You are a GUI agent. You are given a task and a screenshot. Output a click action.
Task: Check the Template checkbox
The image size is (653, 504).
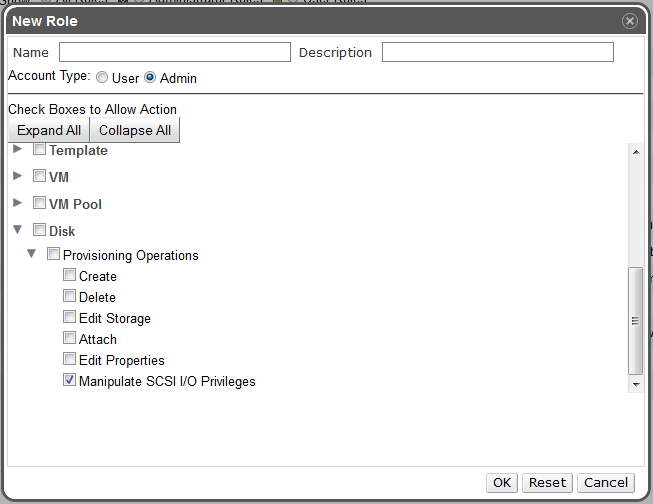tap(40, 150)
